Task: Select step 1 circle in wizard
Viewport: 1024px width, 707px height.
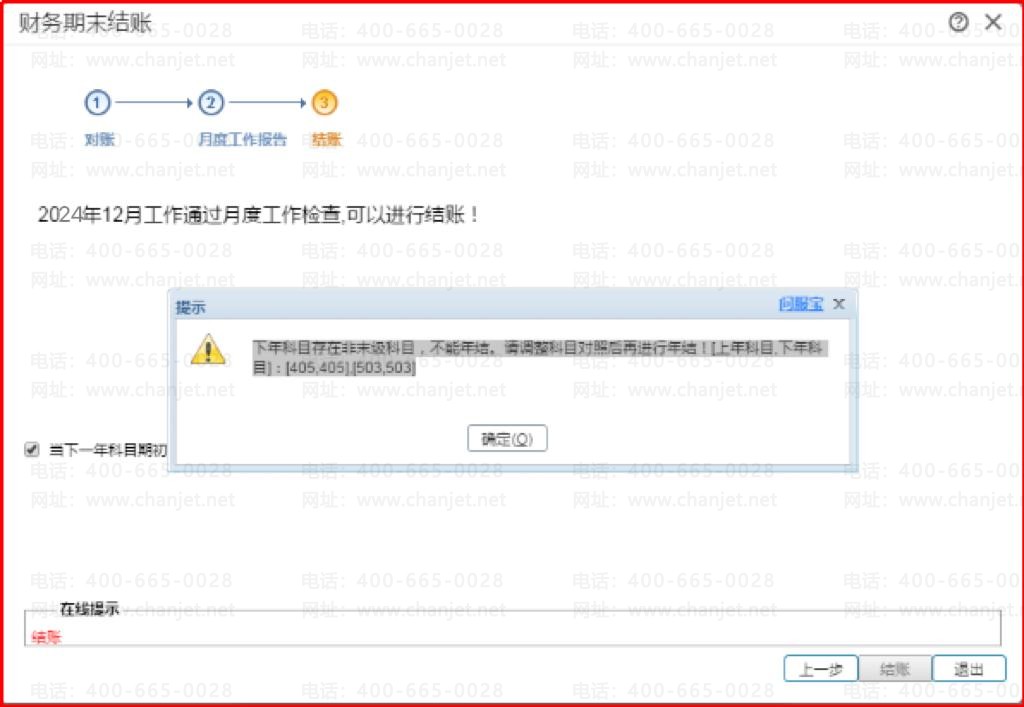Action: 97,102
